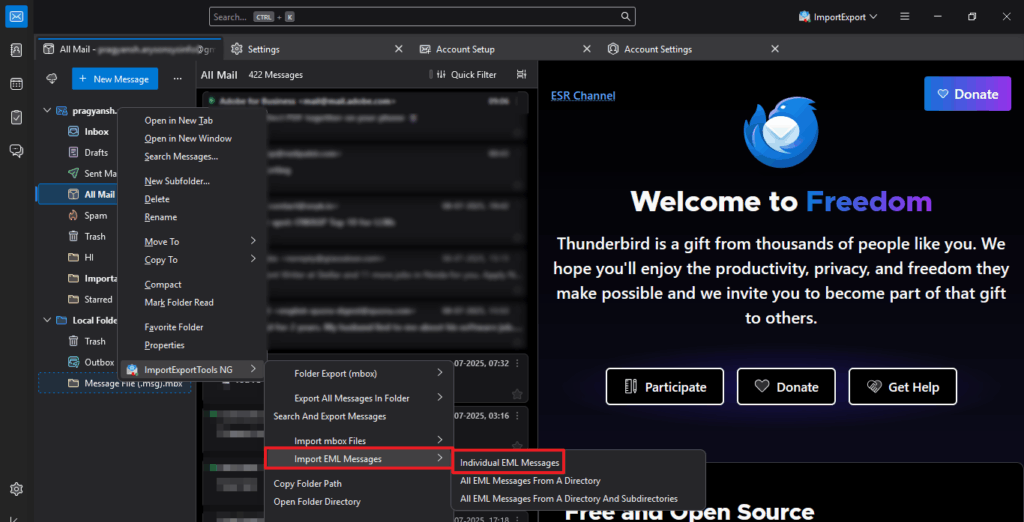Choose Open Folder Directory

pyautogui.click(x=317, y=502)
